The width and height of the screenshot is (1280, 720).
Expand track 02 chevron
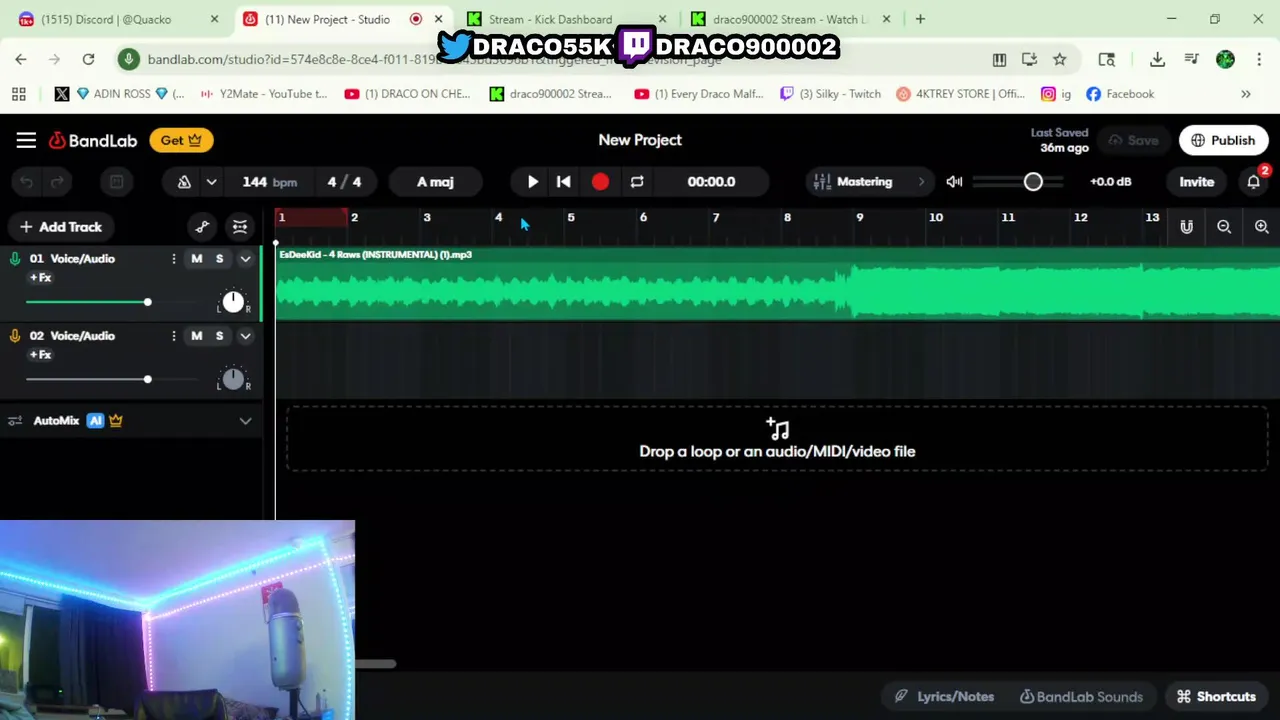click(x=245, y=336)
